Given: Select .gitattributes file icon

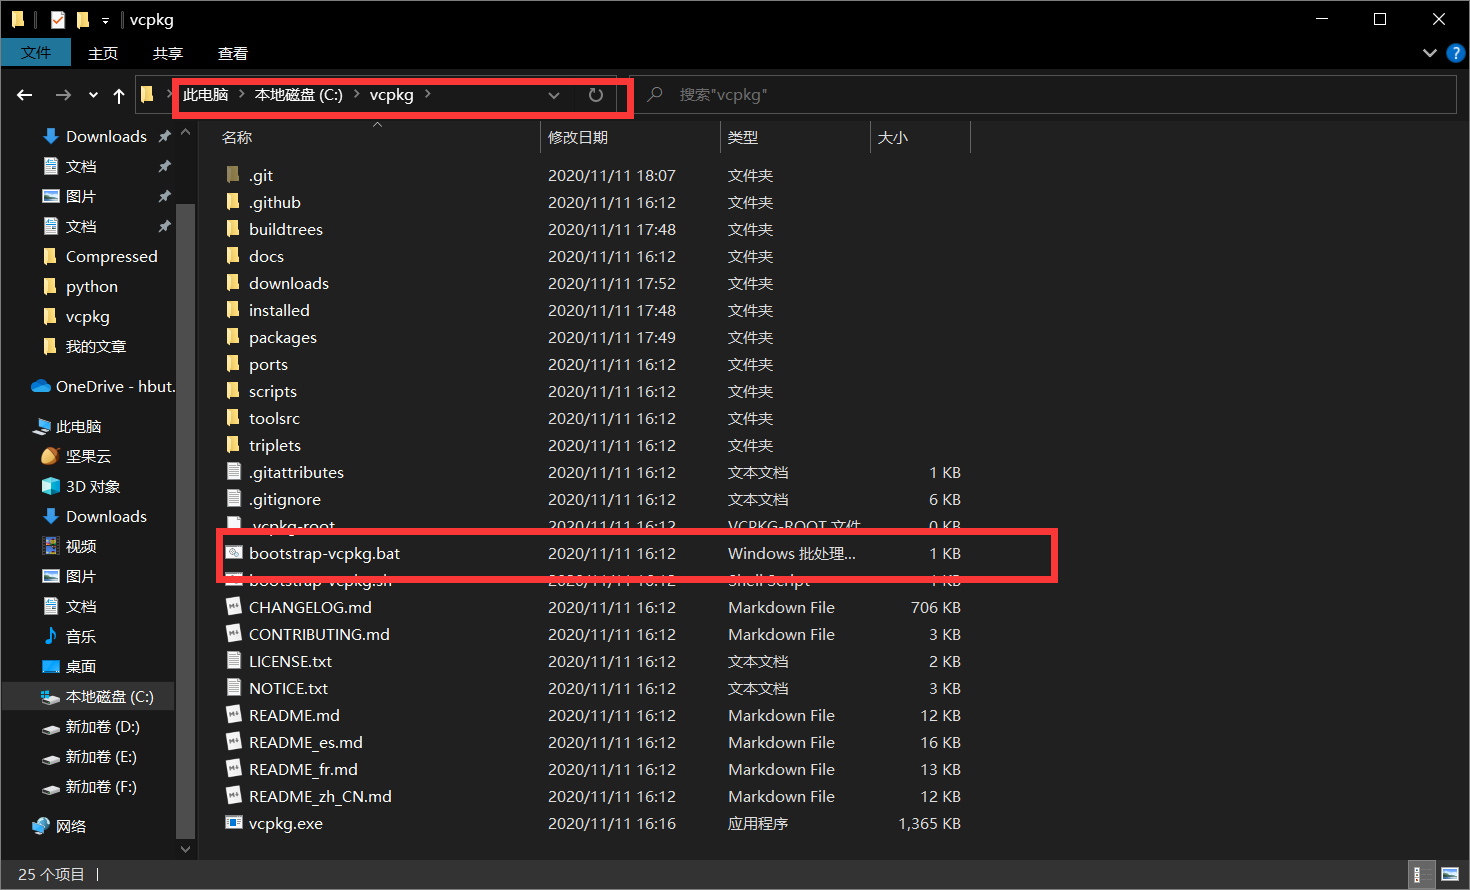Looking at the screenshot, I should pyautogui.click(x=233, y=472).
